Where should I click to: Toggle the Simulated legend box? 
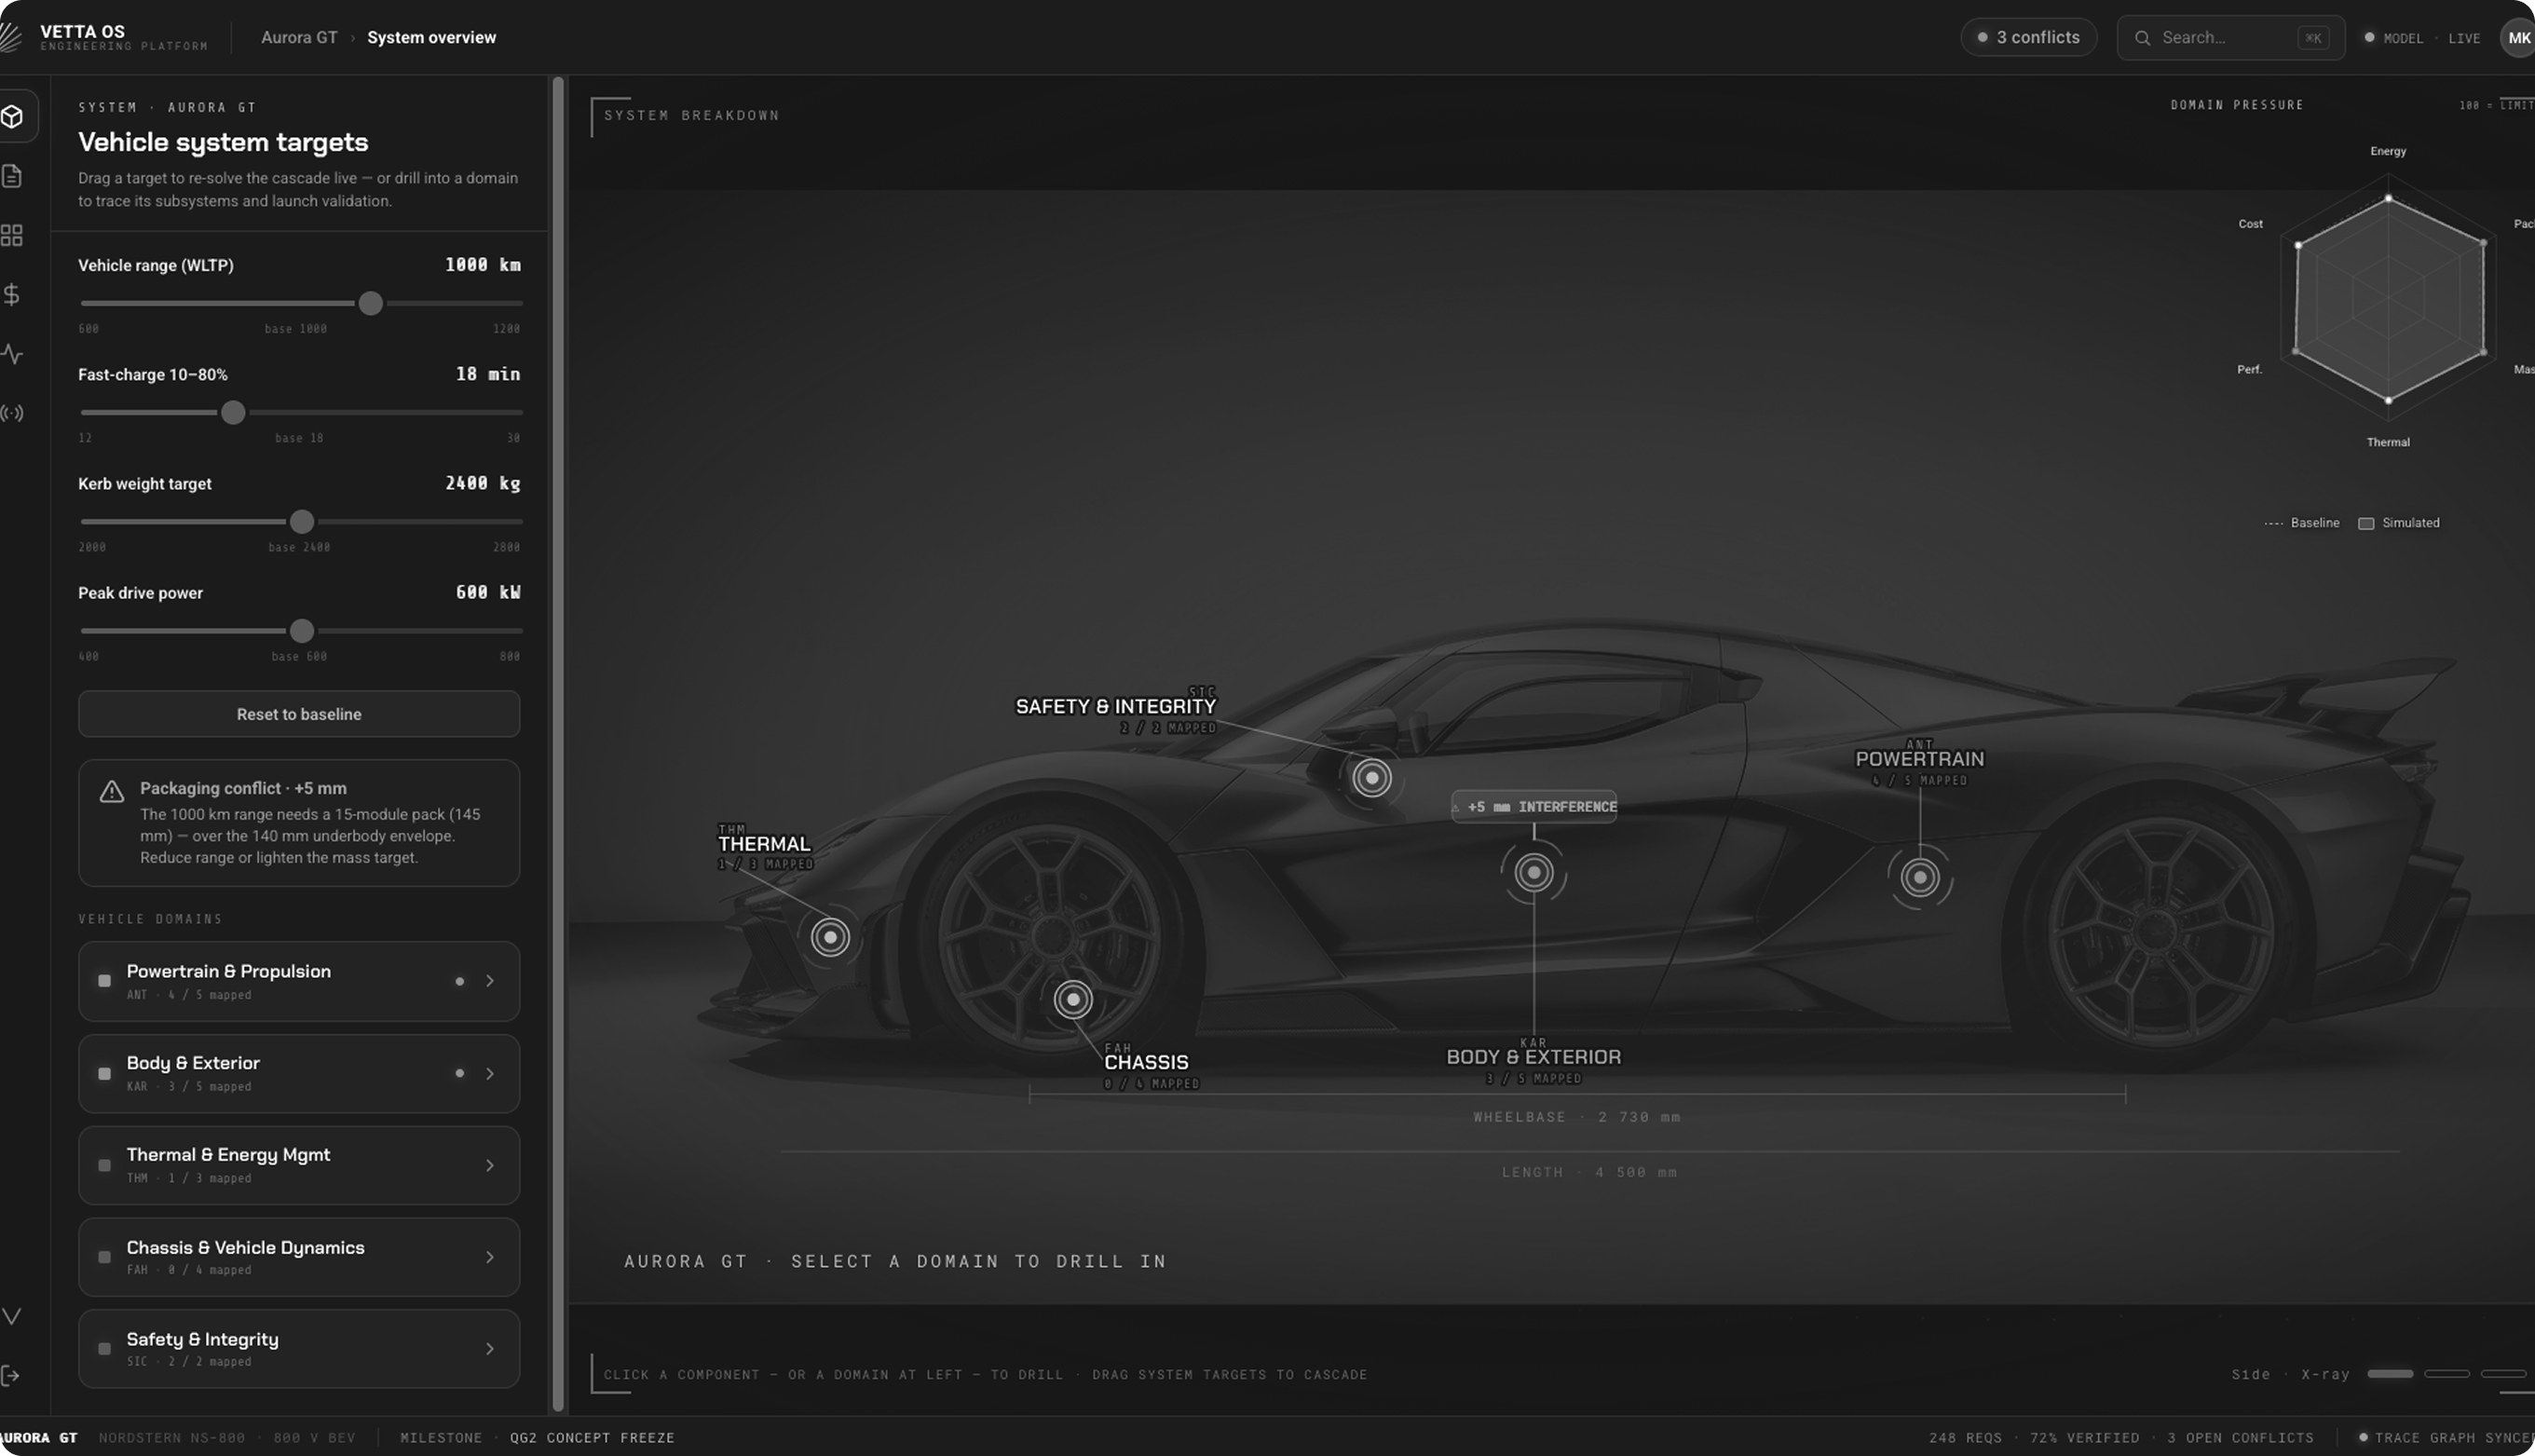pyautogui.click(x=2366, y=523)
